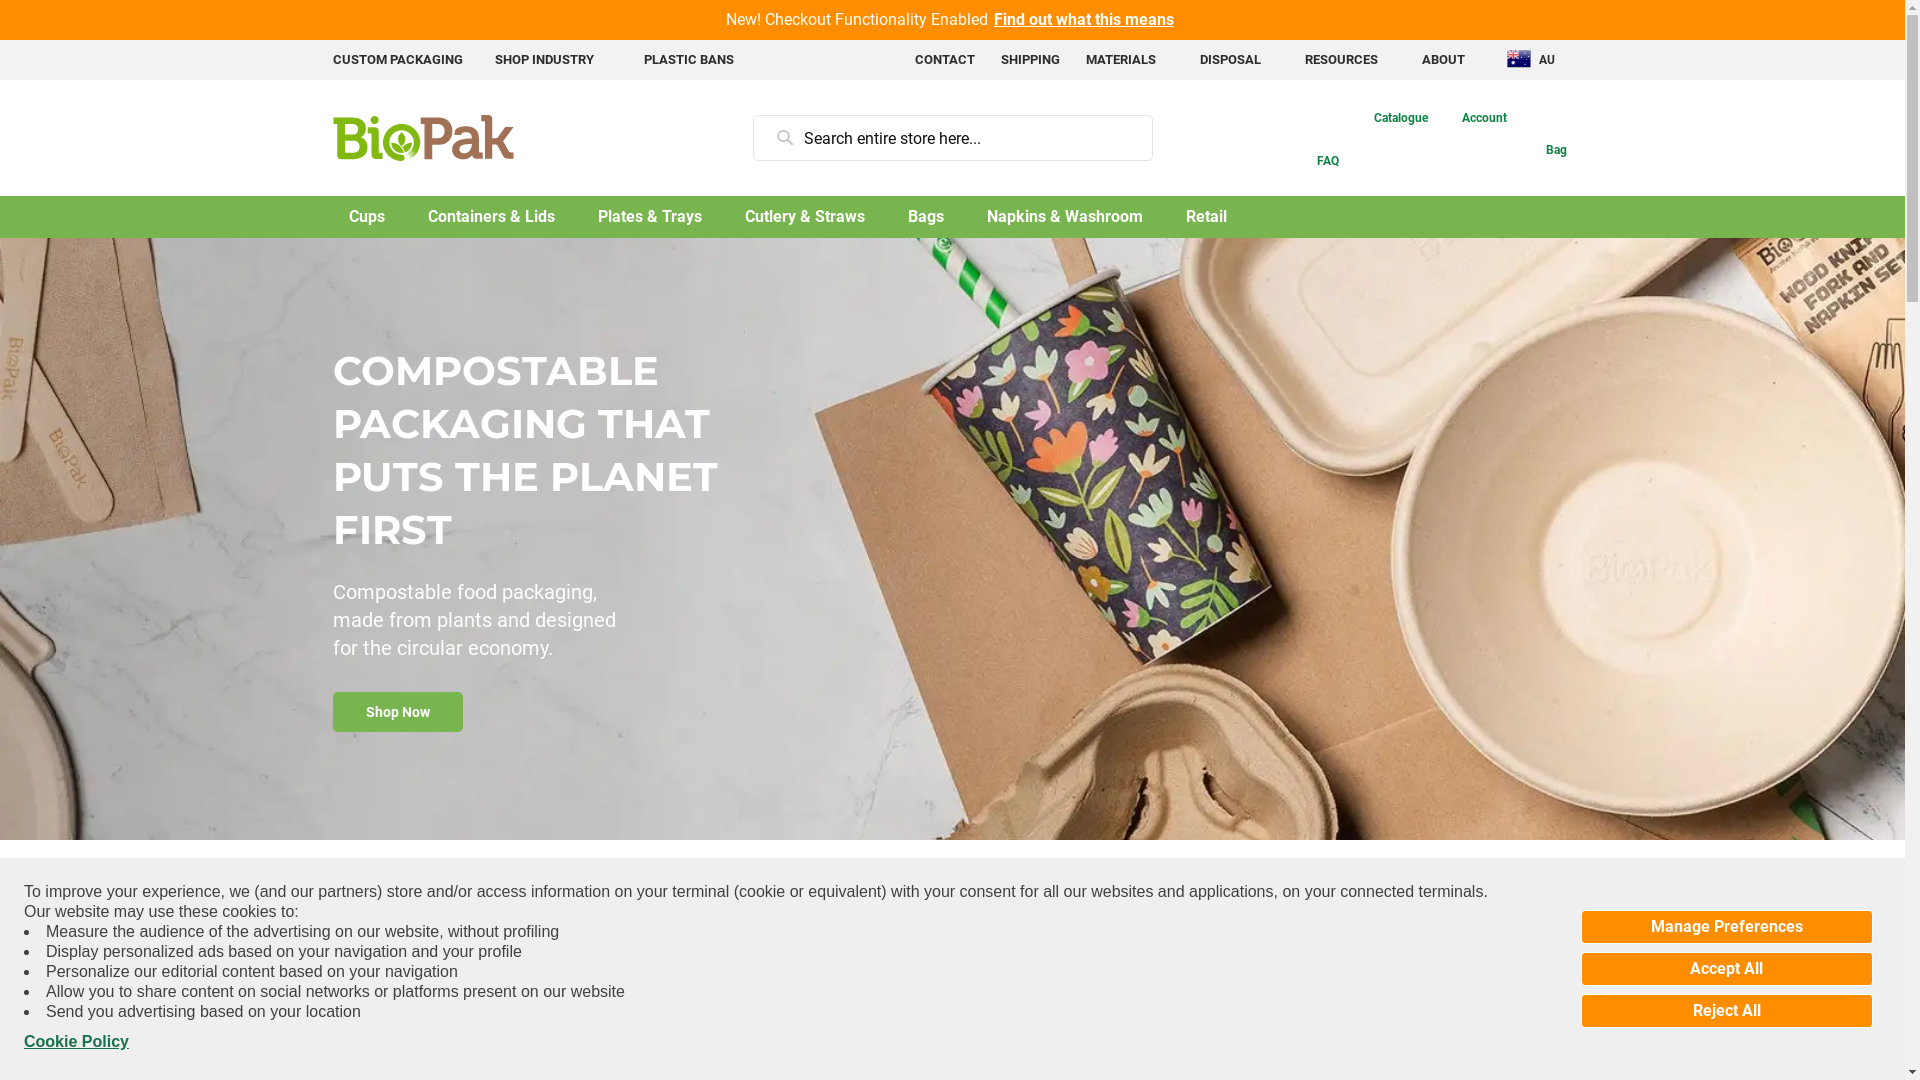Open the Catalogue link
The width and height of the screenshot is (1920, 1080).
(1400, 118)
